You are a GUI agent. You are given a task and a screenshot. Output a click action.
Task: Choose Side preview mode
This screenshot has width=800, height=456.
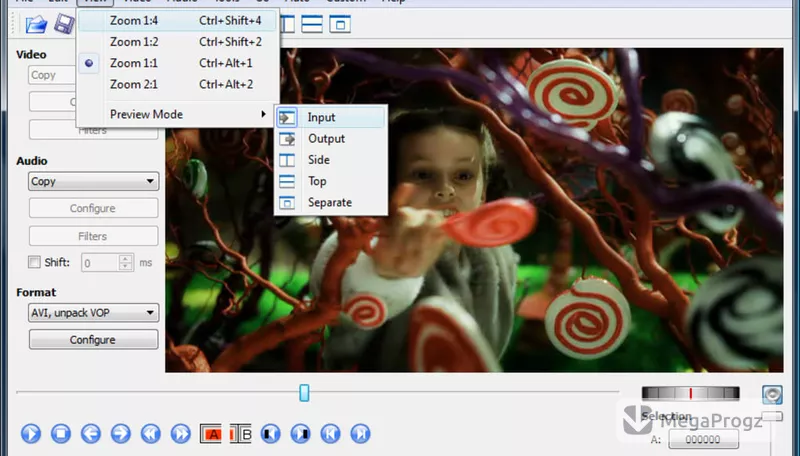click(331, 160)
